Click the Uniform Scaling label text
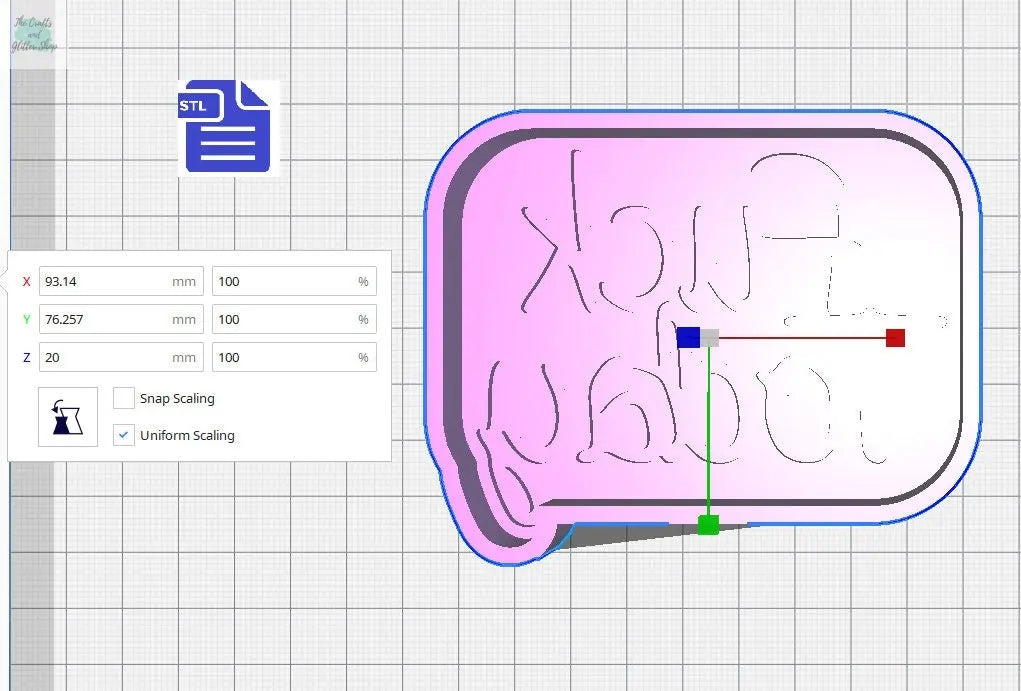This screenshot has height=691, width=1021. 187,435
